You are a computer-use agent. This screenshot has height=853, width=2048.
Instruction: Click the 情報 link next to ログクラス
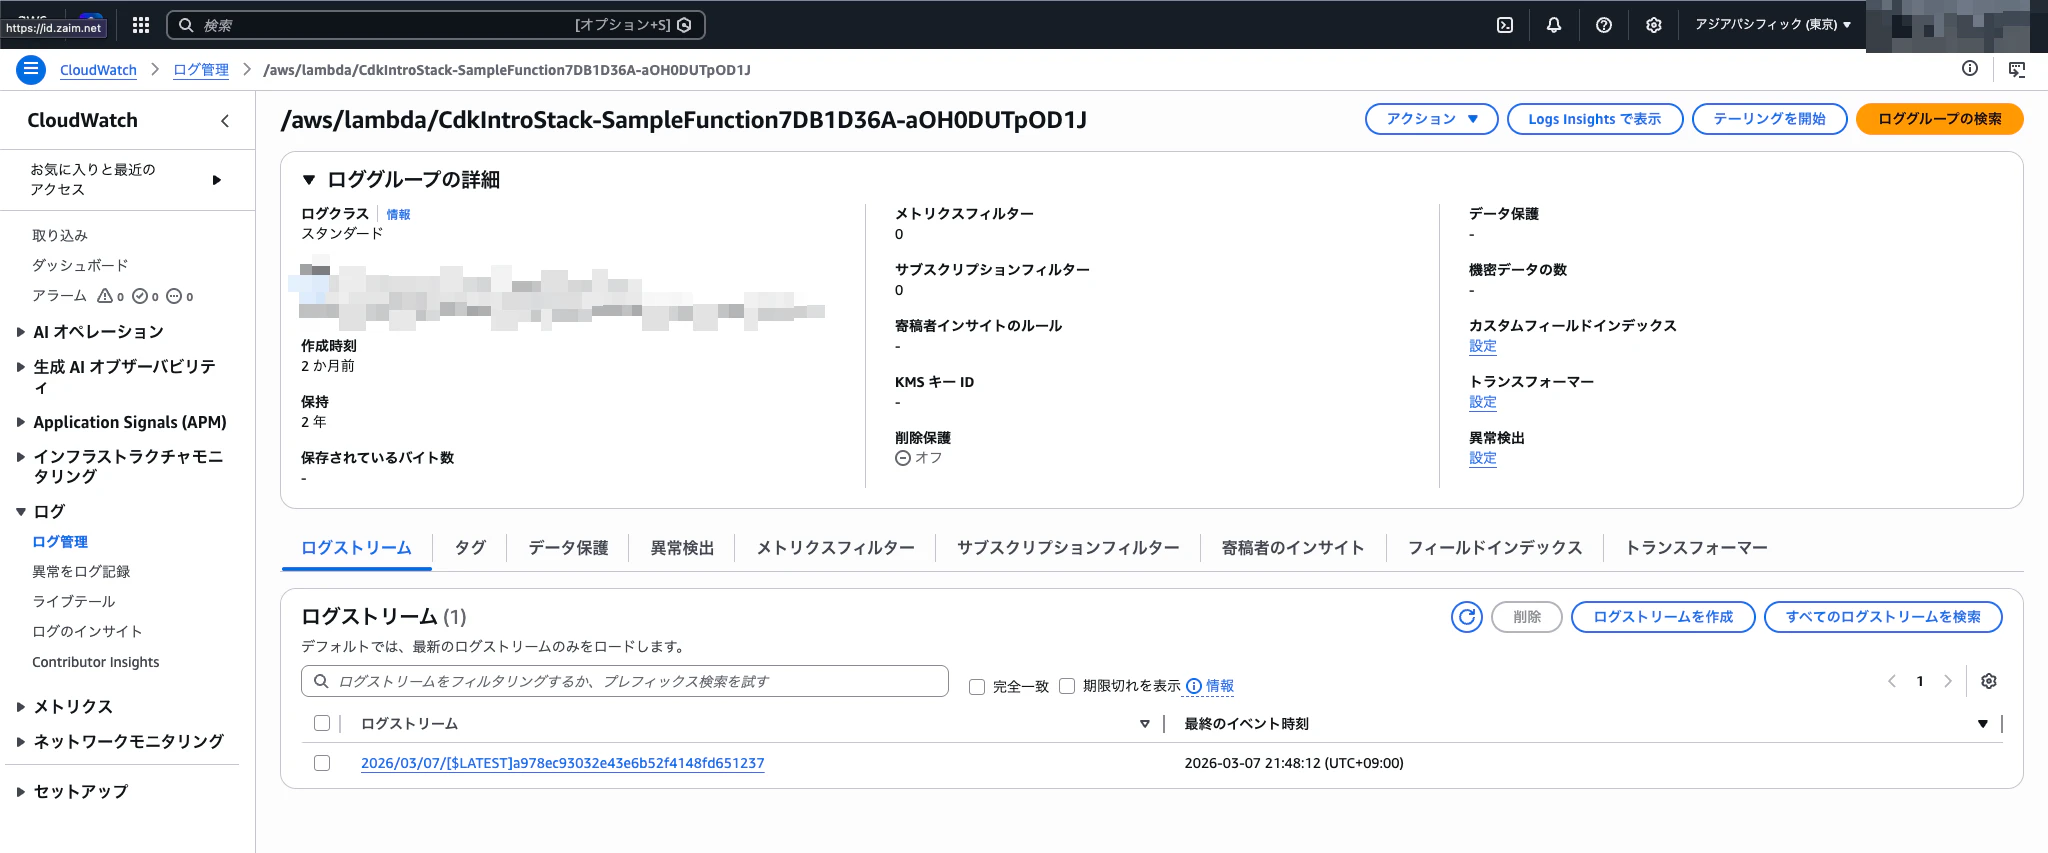398,214
